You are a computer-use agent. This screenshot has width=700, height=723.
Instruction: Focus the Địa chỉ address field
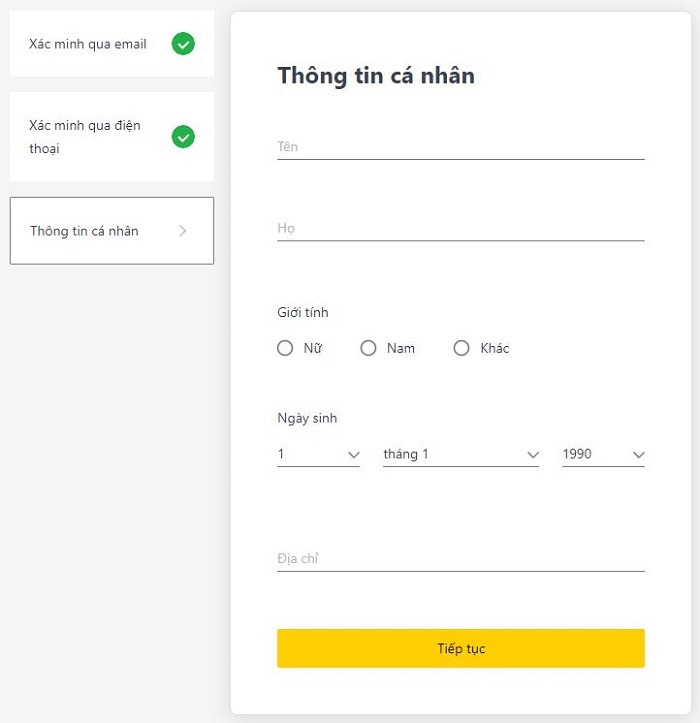(460, 559)
